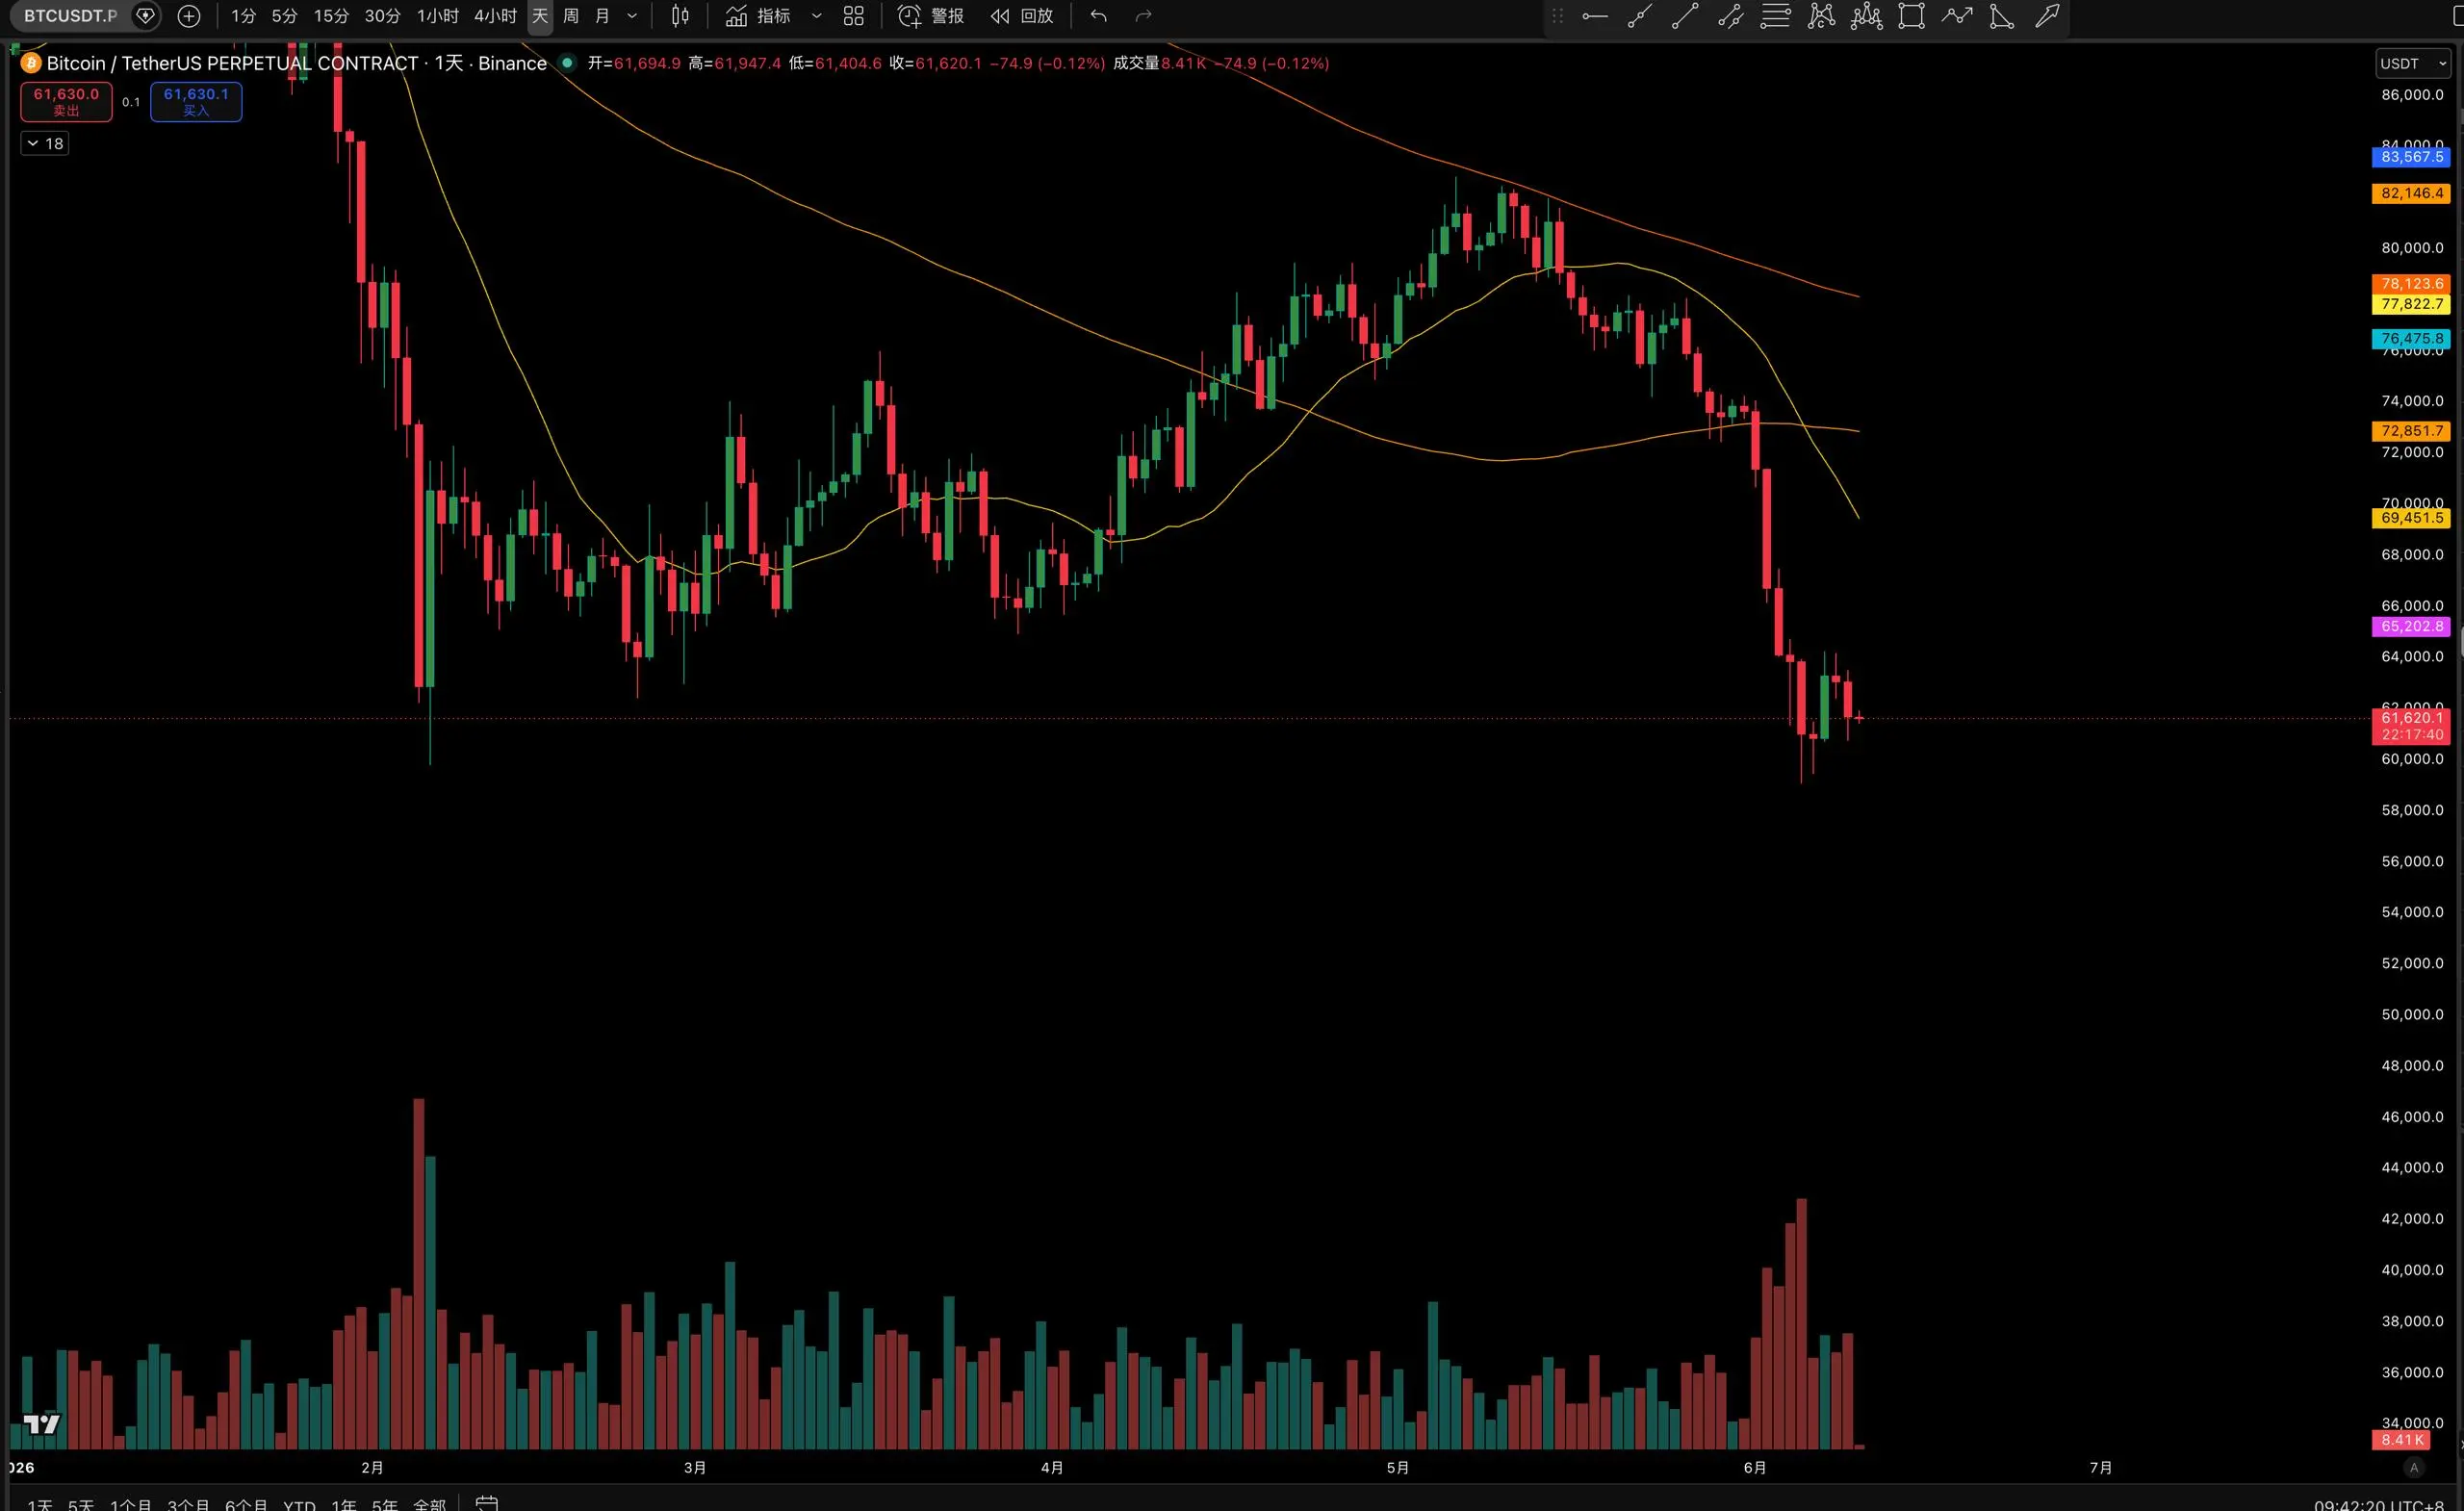Expand the timeframe dropdown arrow
This screenshot has width=2464, height=1511.
pos(632,16)
